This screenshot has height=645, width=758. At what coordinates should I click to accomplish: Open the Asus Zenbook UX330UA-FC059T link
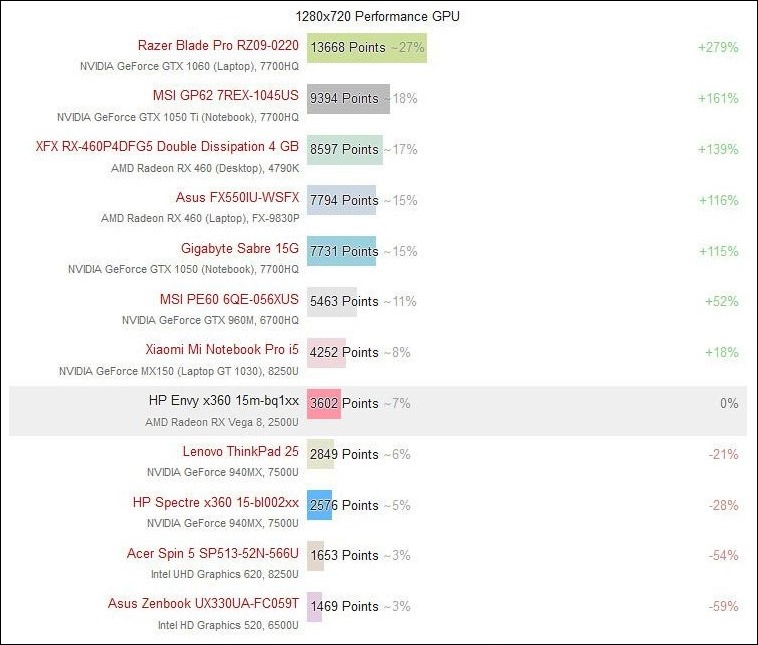203,605
